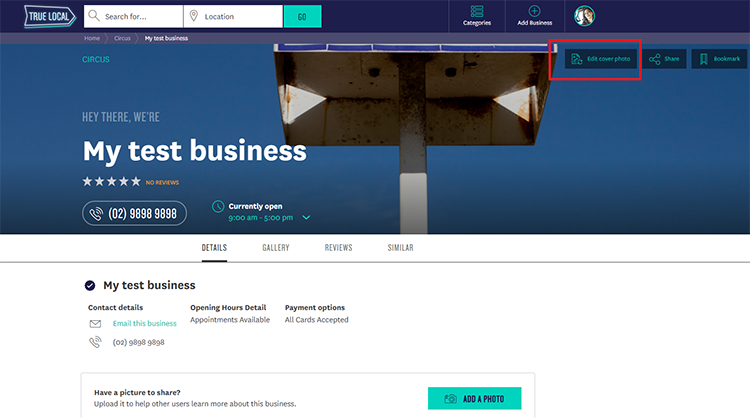Click the Search for input field
750x418 pixels.
134,16
